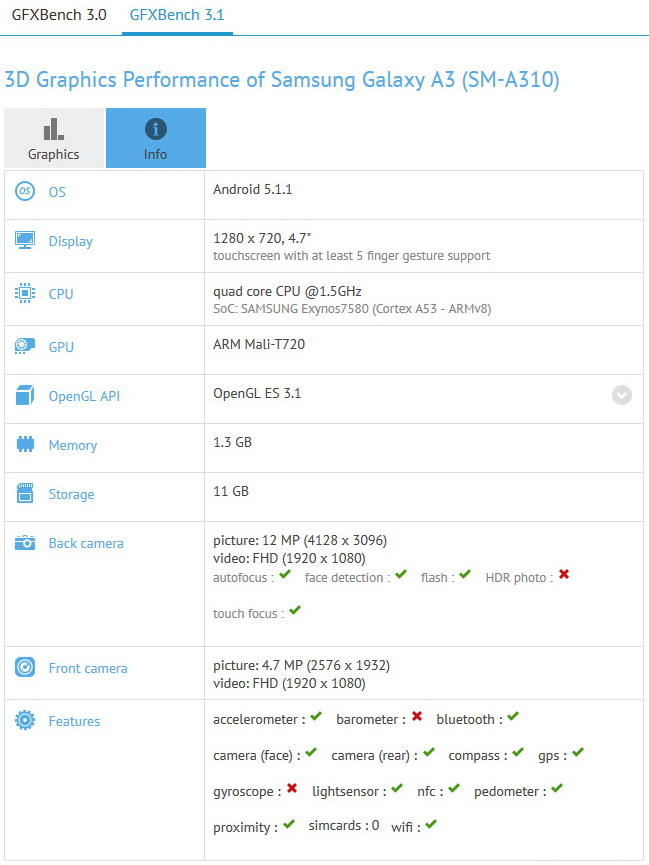This screenshot has width=649, height=865.
Task: Click the CPU label
Action: tap(61, 294)
